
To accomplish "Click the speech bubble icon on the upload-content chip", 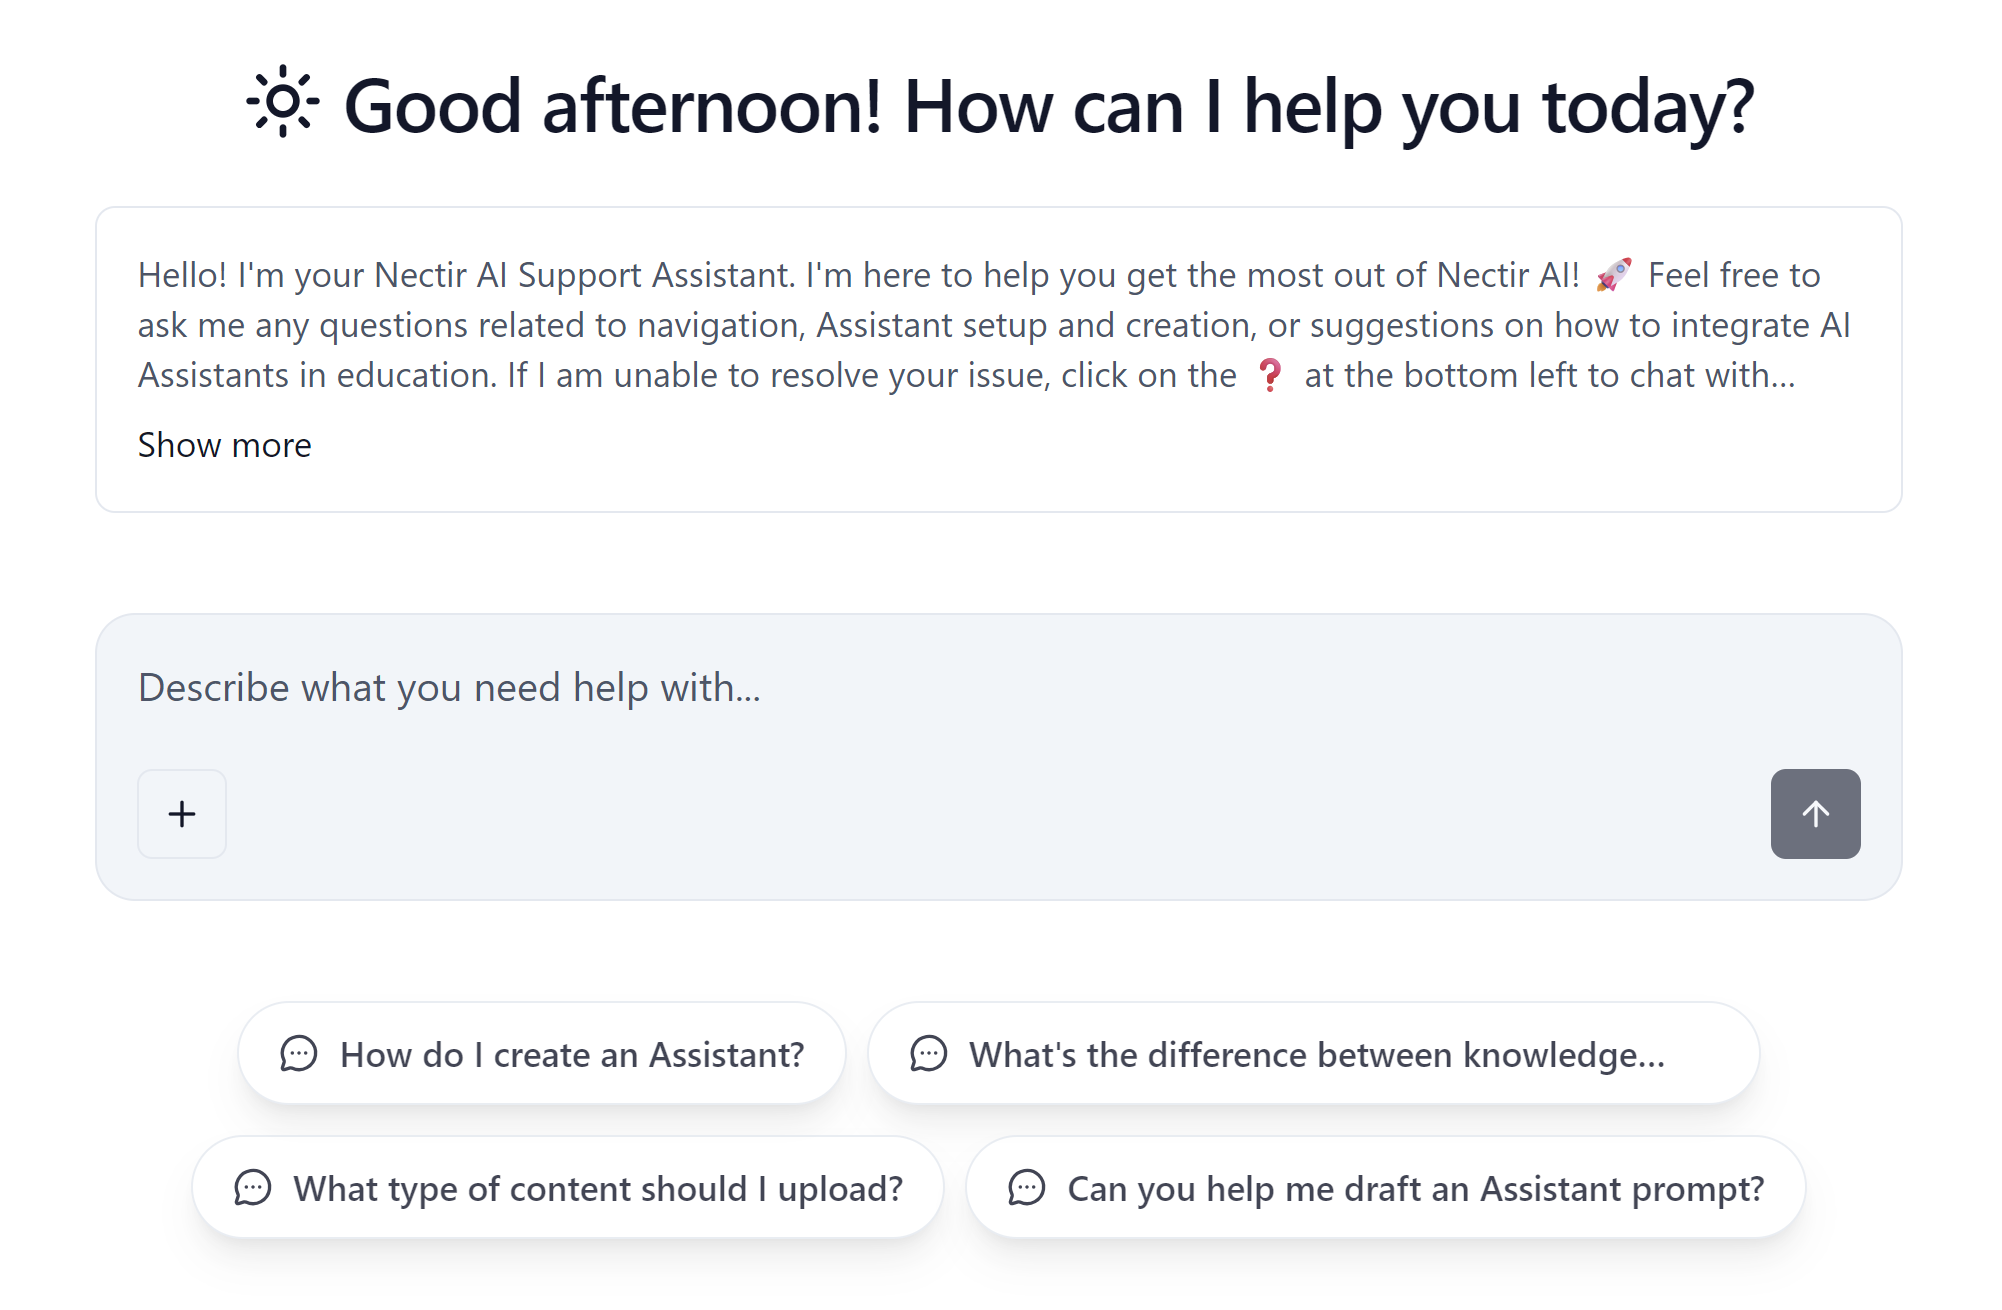I will (253, 1188).
